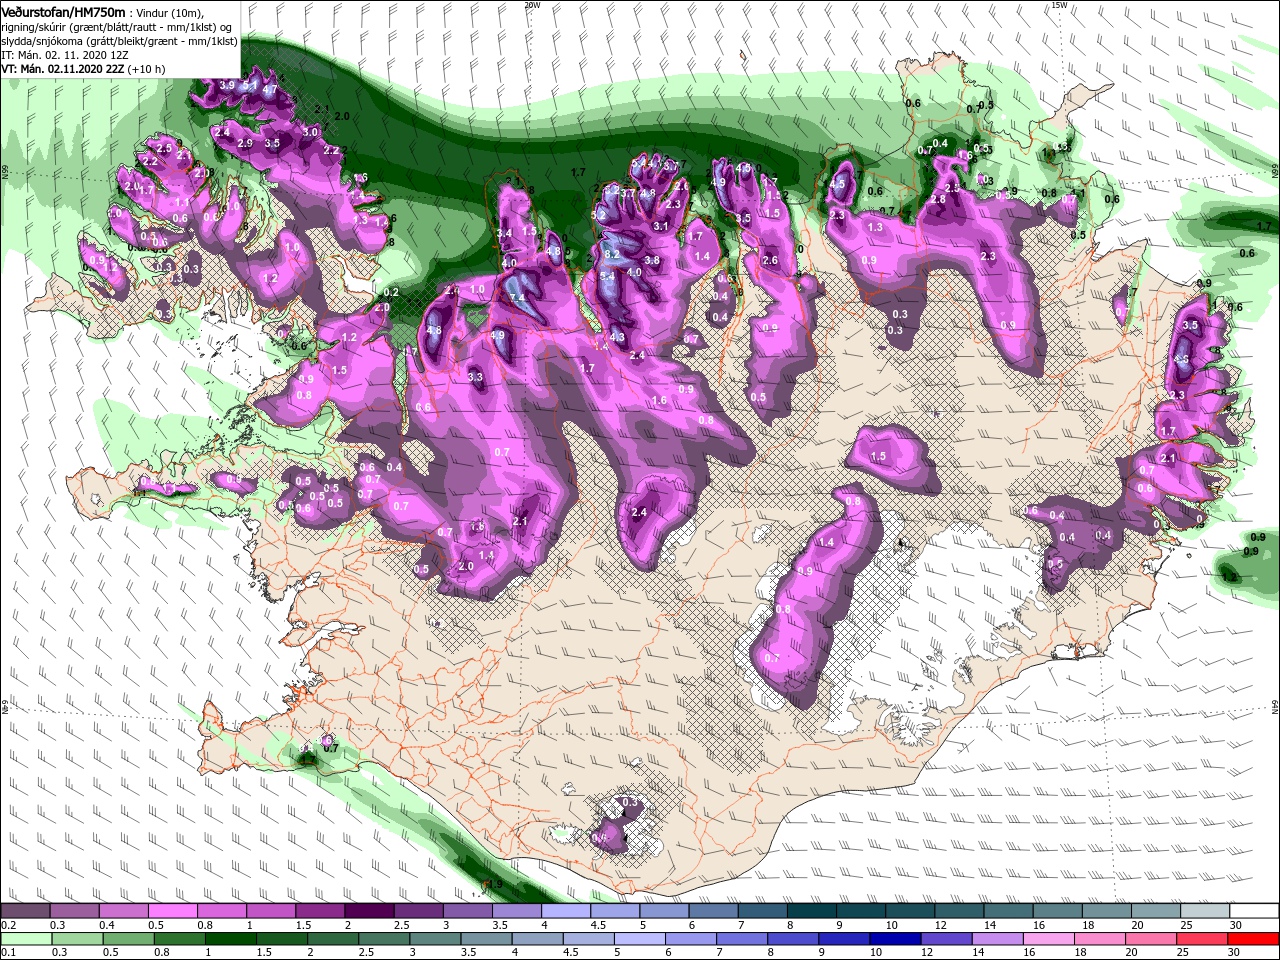Viewport: 1280px width, 960px height.
Task: Pick the 1.5 magenta-purple snow-scale swatch
Action: (320, 911)
